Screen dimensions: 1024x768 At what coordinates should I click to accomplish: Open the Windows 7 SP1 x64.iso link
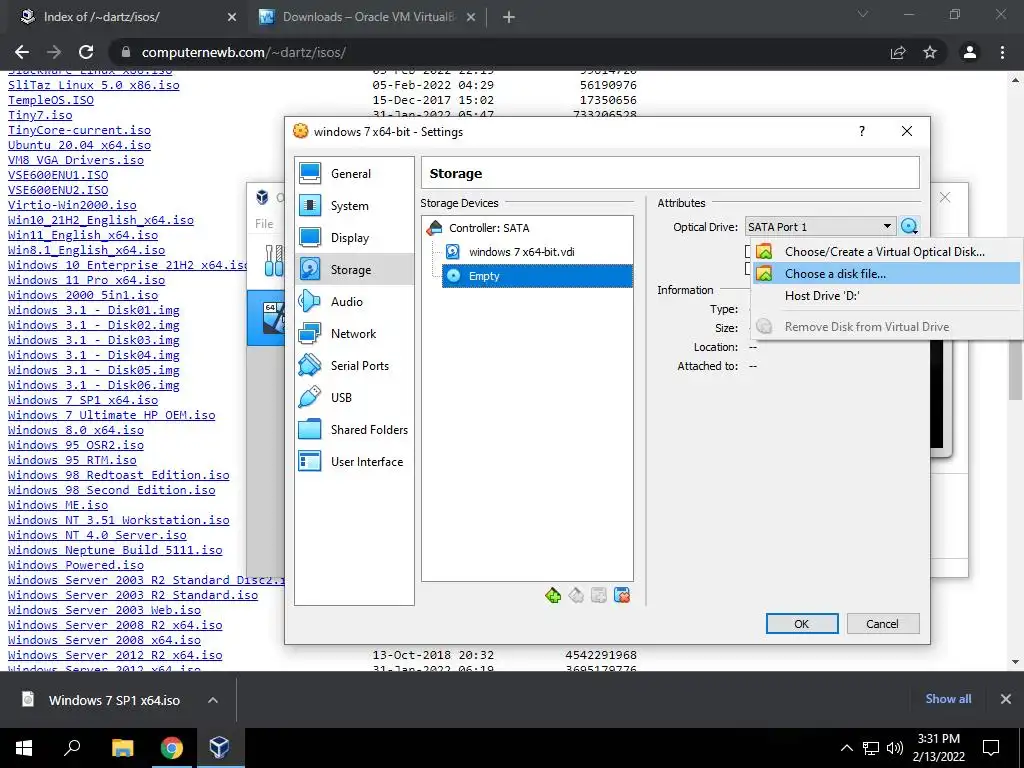83,400
